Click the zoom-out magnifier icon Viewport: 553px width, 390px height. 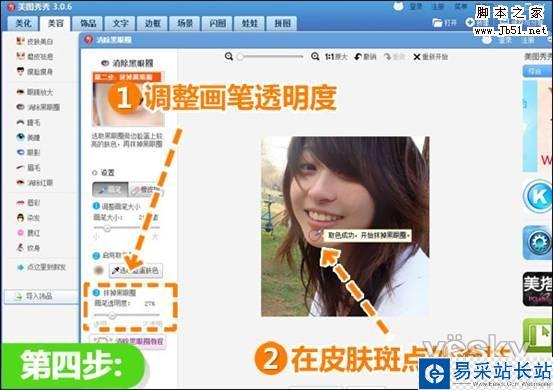(x=229, y=56)
